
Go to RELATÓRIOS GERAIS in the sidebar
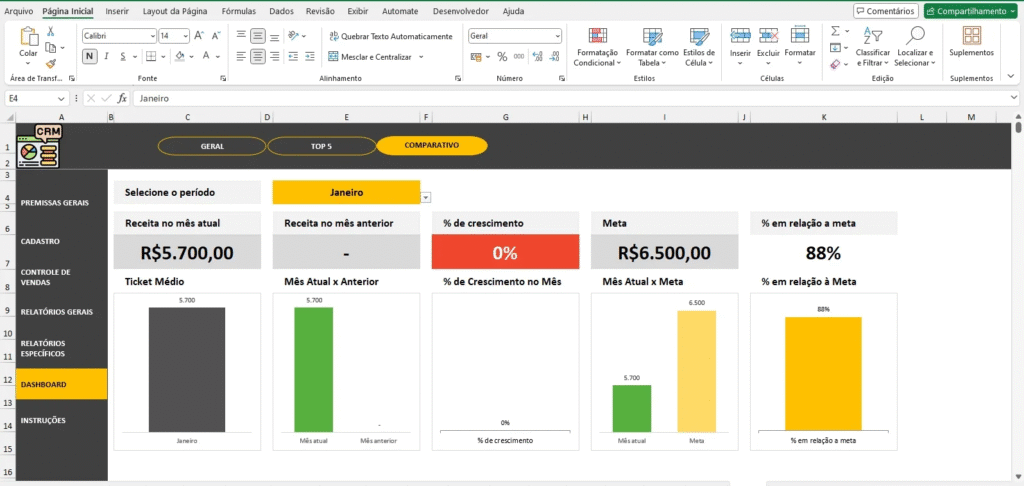point(56,311)
